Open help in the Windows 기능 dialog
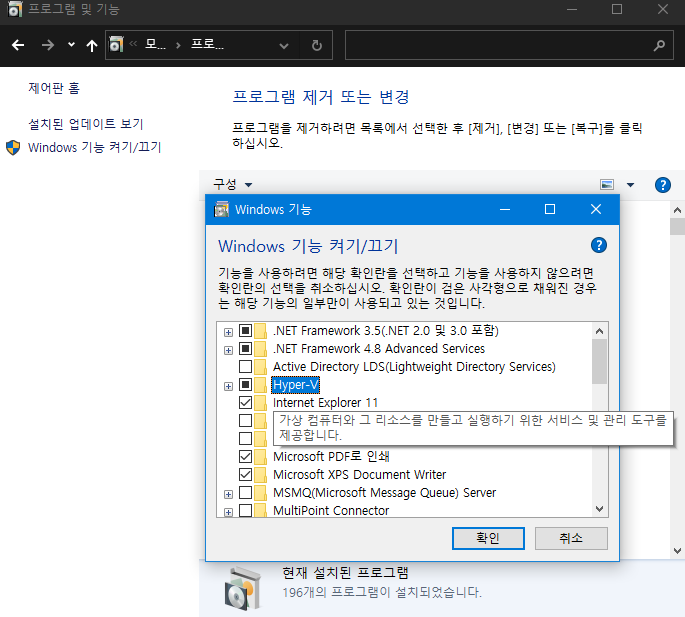The width and height of the screenshot is (685, 617). click(599, 245)
